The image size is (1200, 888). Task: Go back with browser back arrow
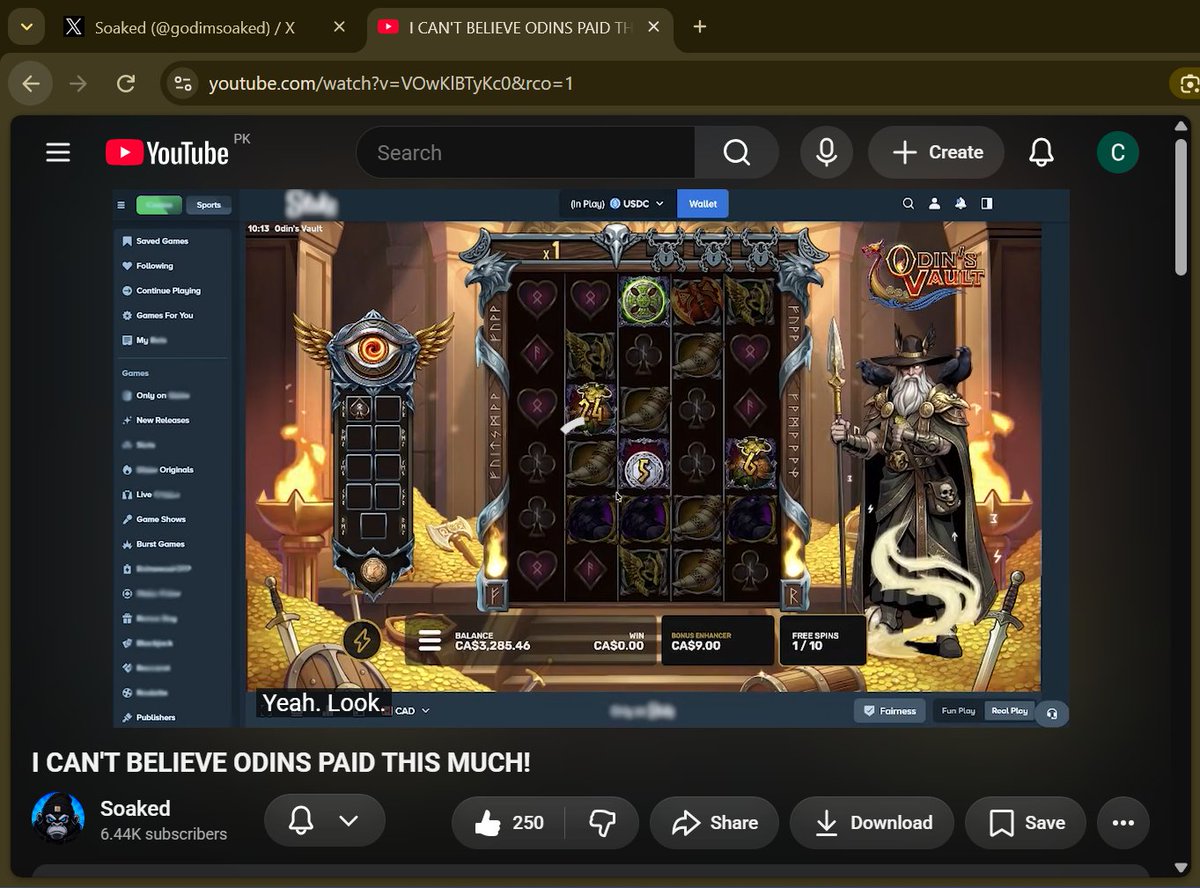(x=31, y=83)
